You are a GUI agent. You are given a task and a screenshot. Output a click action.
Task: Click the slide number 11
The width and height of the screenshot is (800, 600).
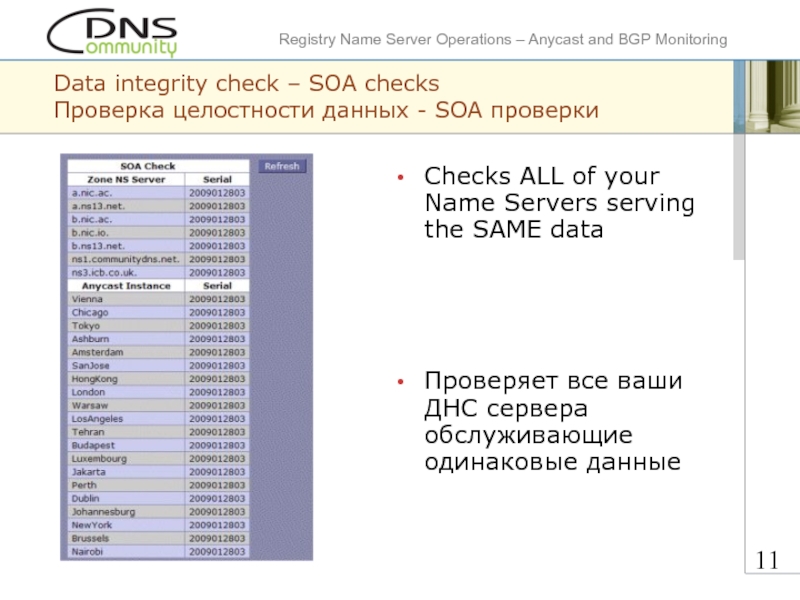coord(767,560)
